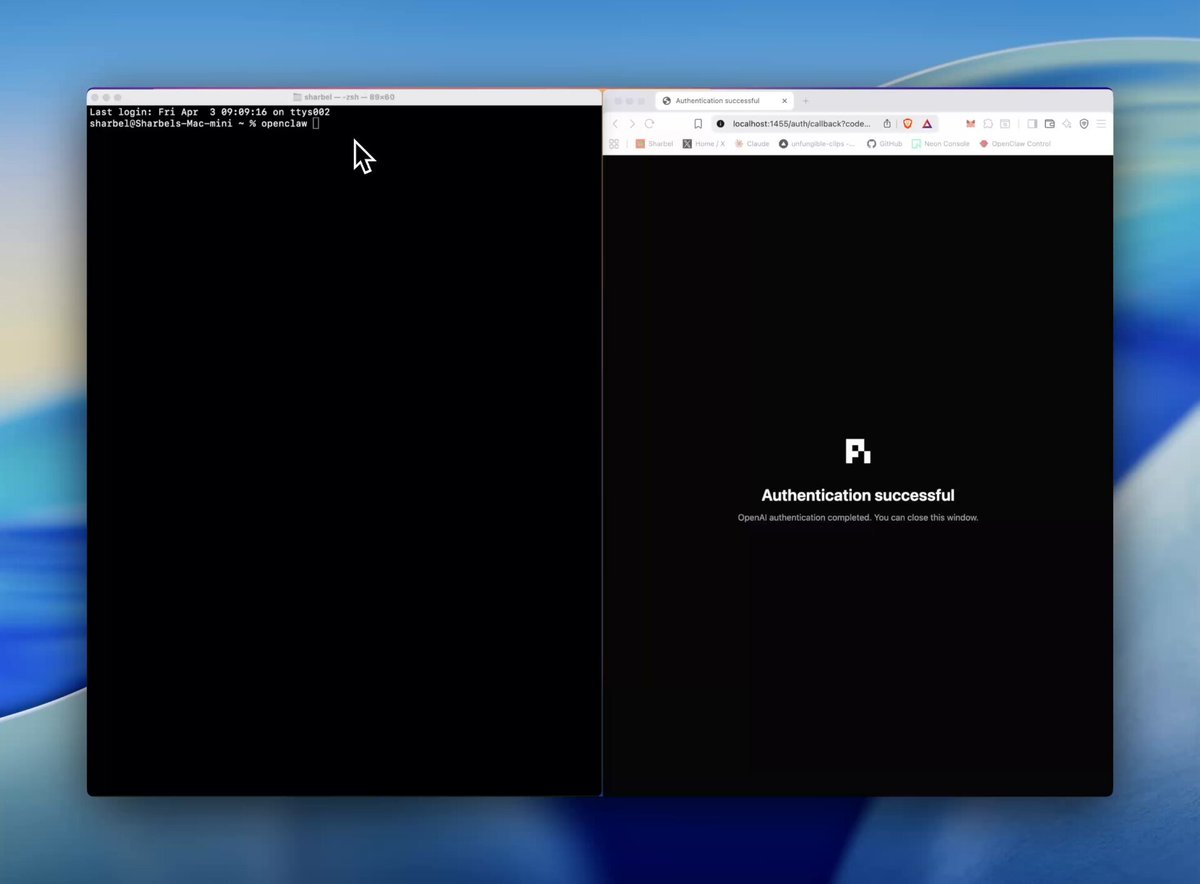Click the bookmark this page star icon
Screen dimensions: 1200x884
[x=697, y=124]
